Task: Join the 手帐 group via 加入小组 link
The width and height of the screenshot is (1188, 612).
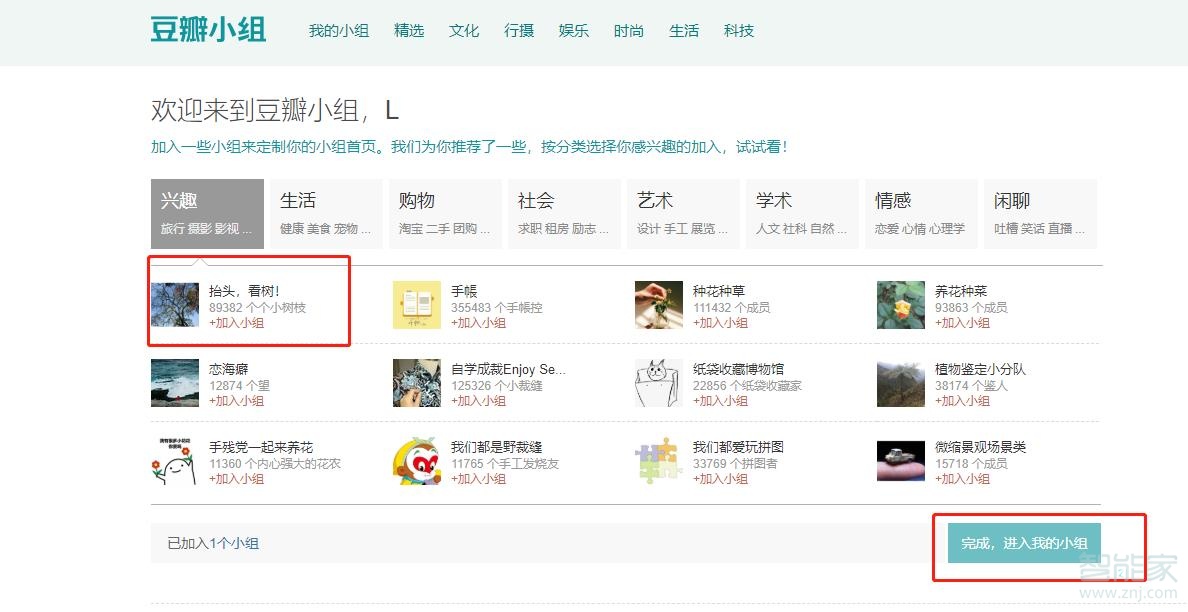Action: (478, 323)
